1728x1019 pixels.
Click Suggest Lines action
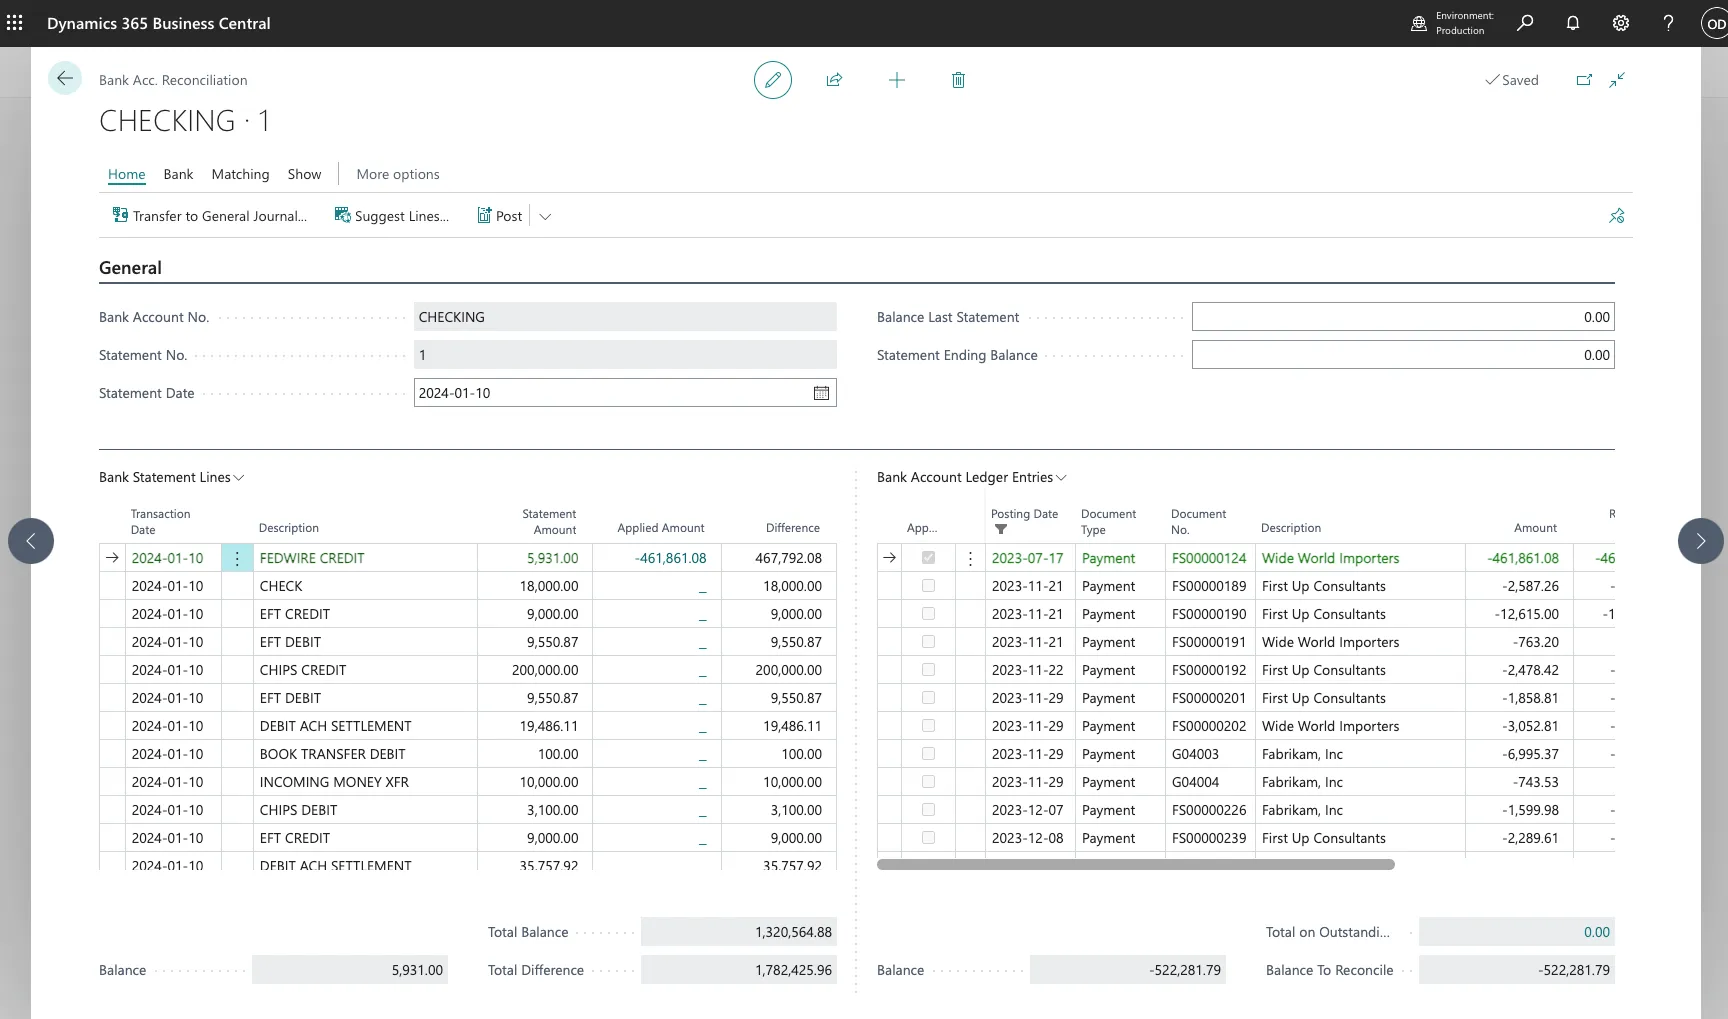392,216
